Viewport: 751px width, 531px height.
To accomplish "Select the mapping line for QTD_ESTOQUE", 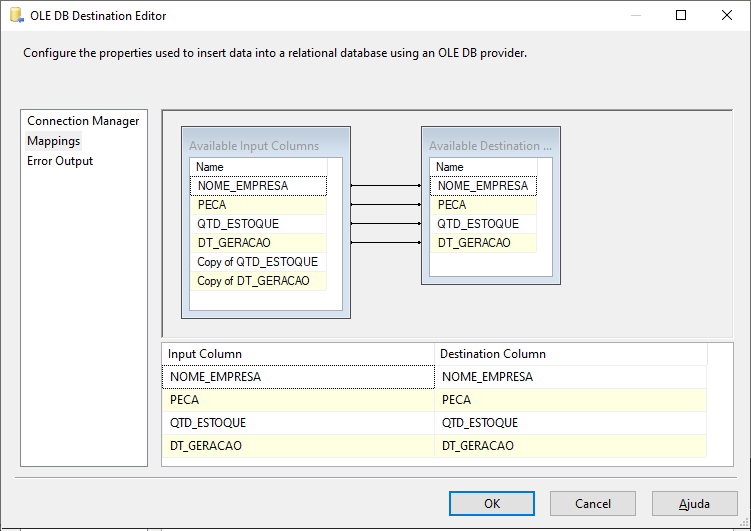I will [x=386, y=224].
